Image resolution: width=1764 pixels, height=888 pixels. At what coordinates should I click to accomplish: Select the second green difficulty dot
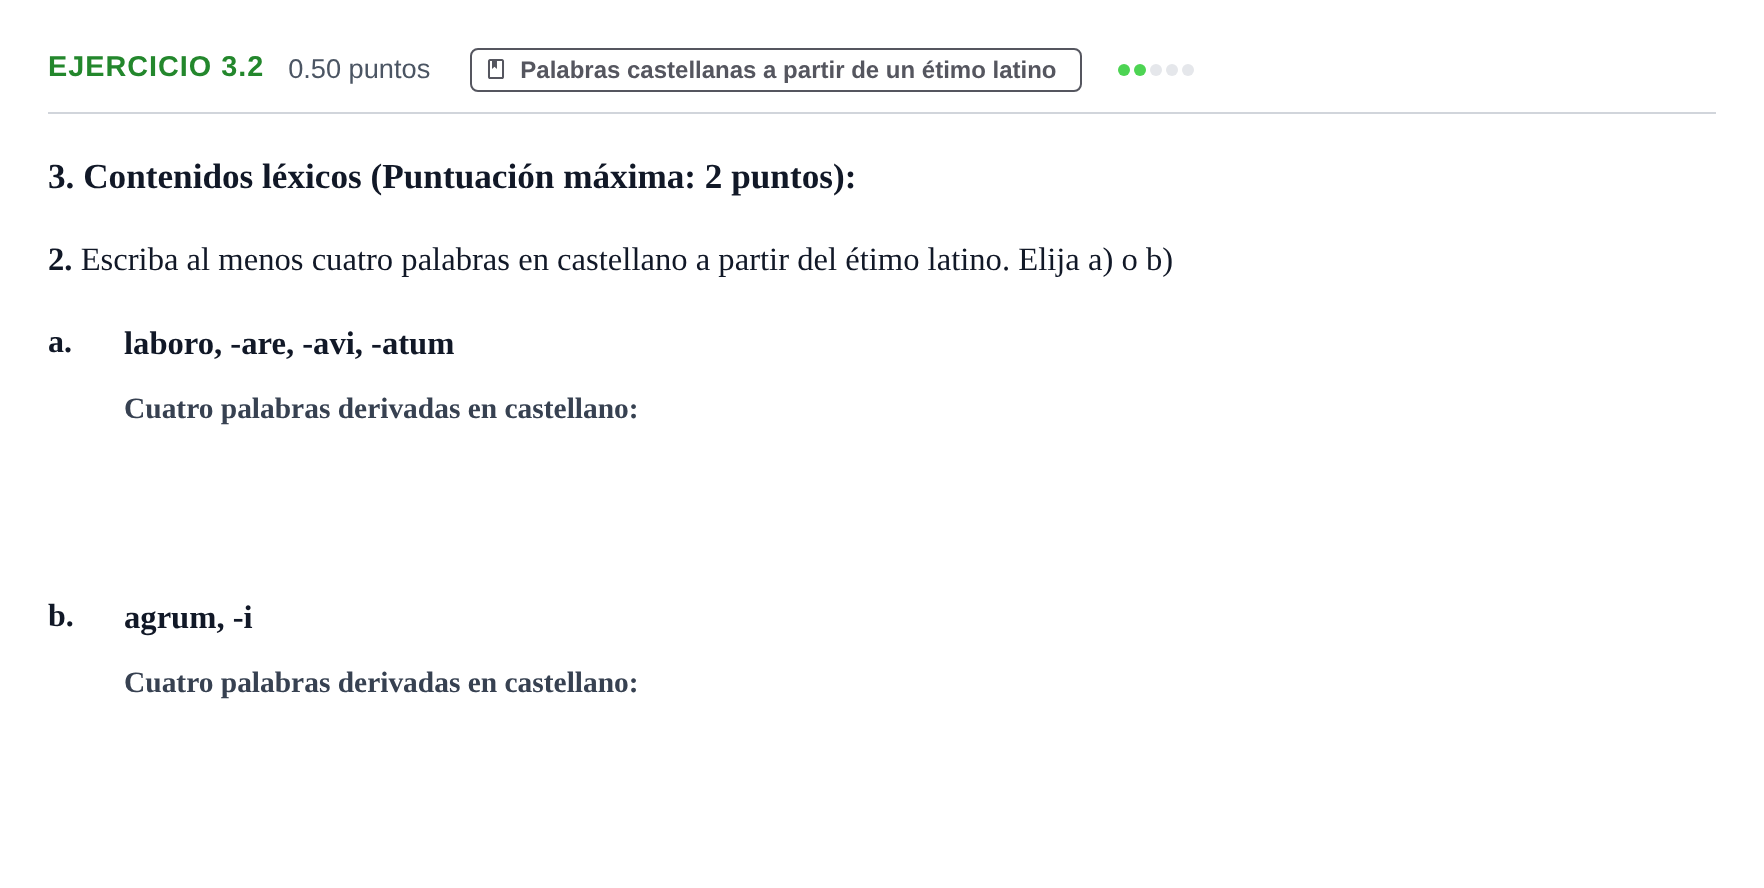point(1140,70)
